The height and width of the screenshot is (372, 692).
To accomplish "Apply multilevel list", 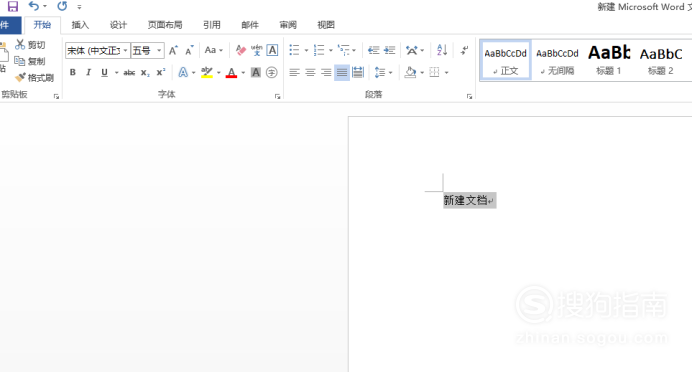I will pos(344,50).
